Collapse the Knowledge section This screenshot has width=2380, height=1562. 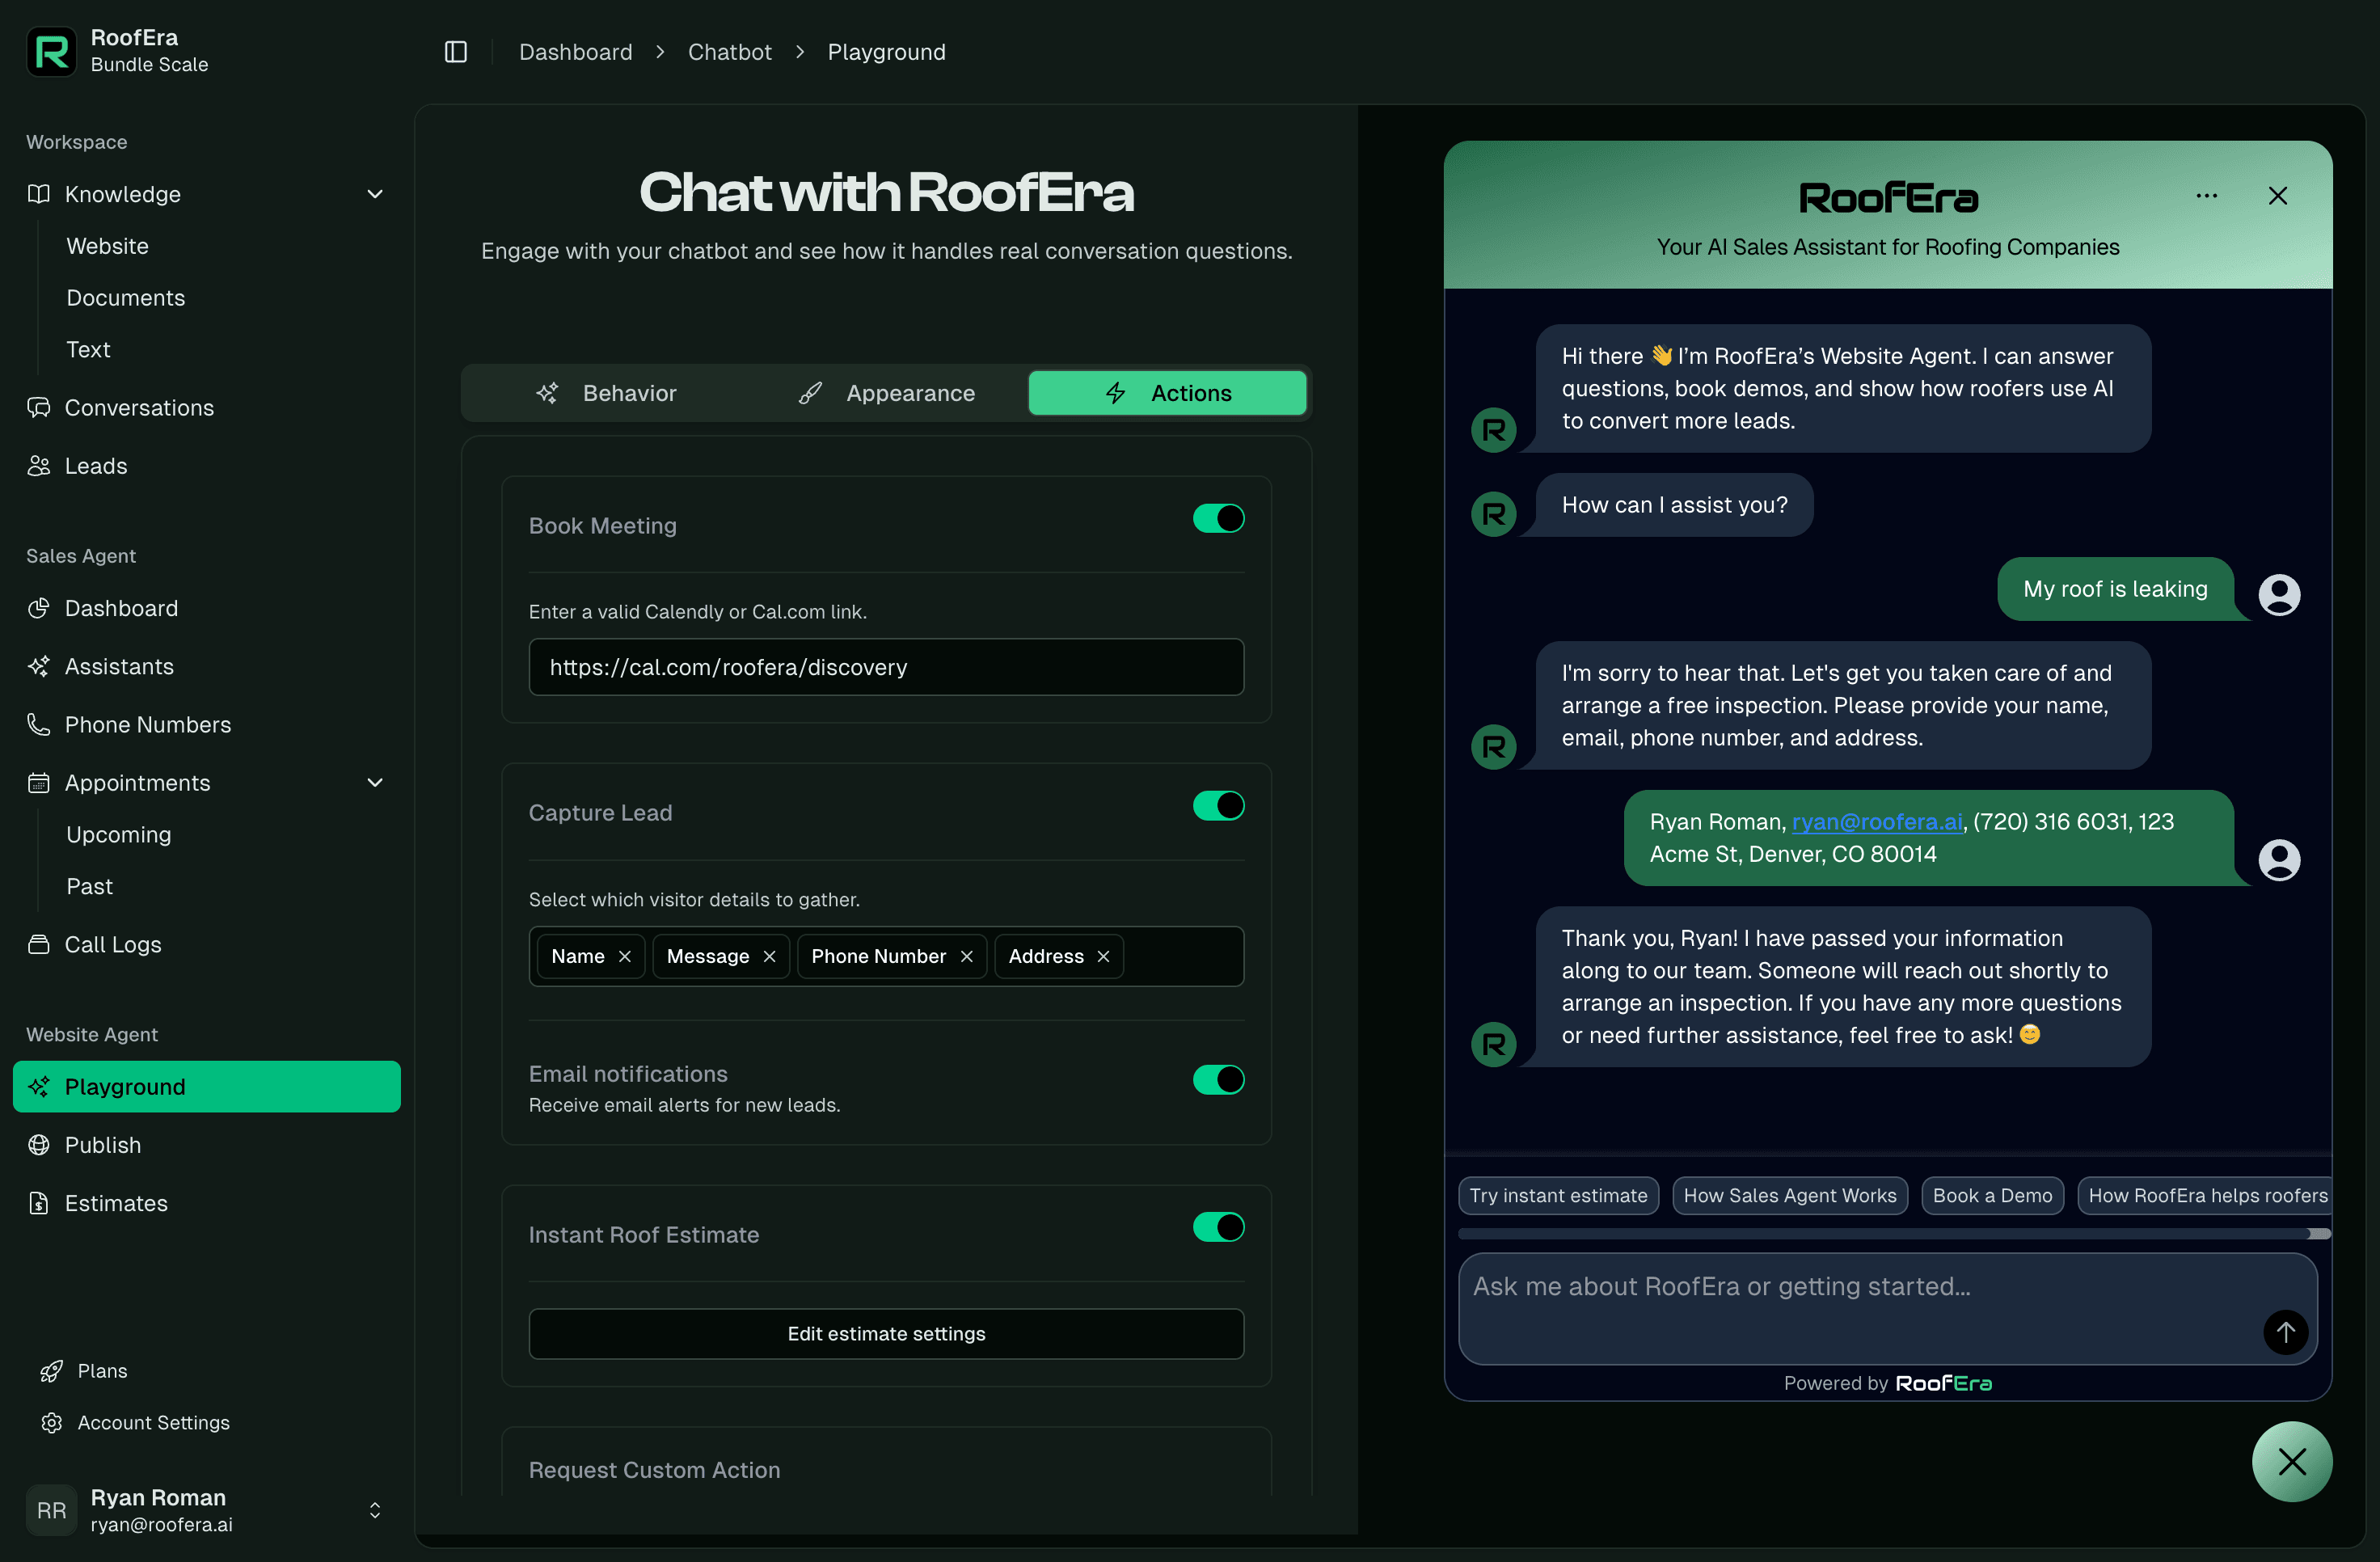375,193
